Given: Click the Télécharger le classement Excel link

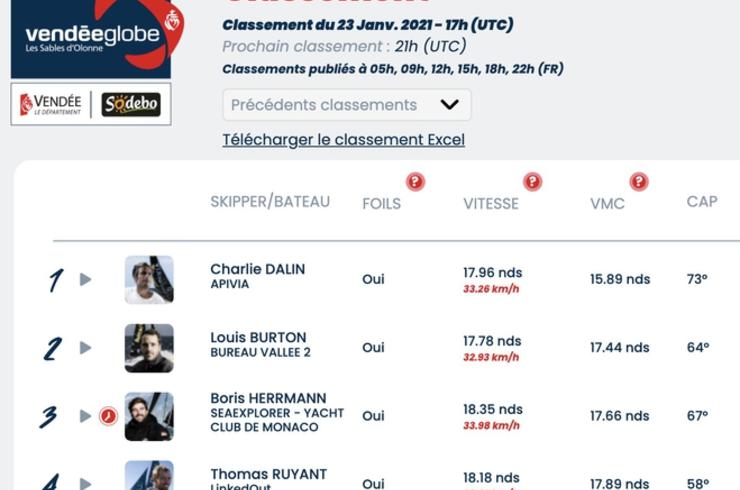Looking at the screenshot, I should click(344, 140).
